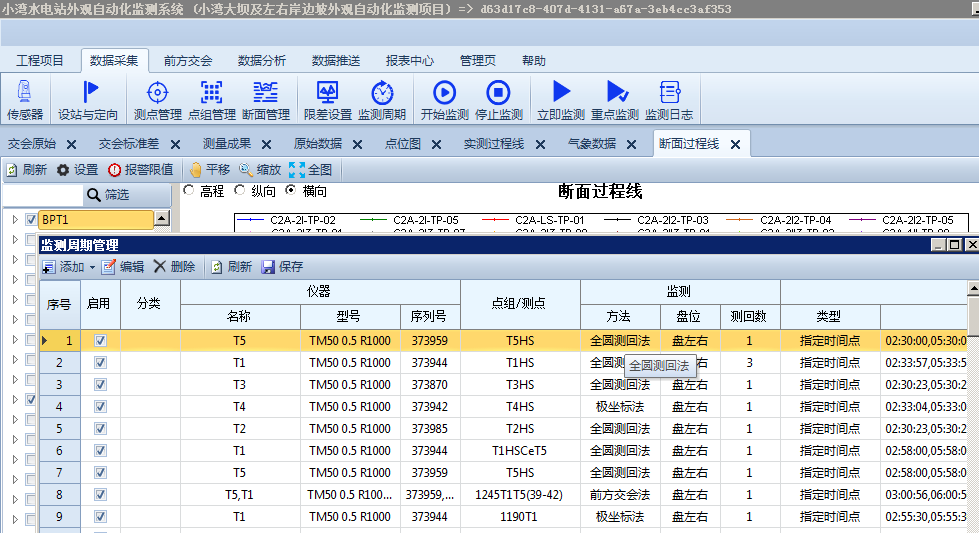Refresh the chart with 刷新 in toolbar
This screenshot has height=533, width=979.
pyautogui.click(x=27, y=170)
